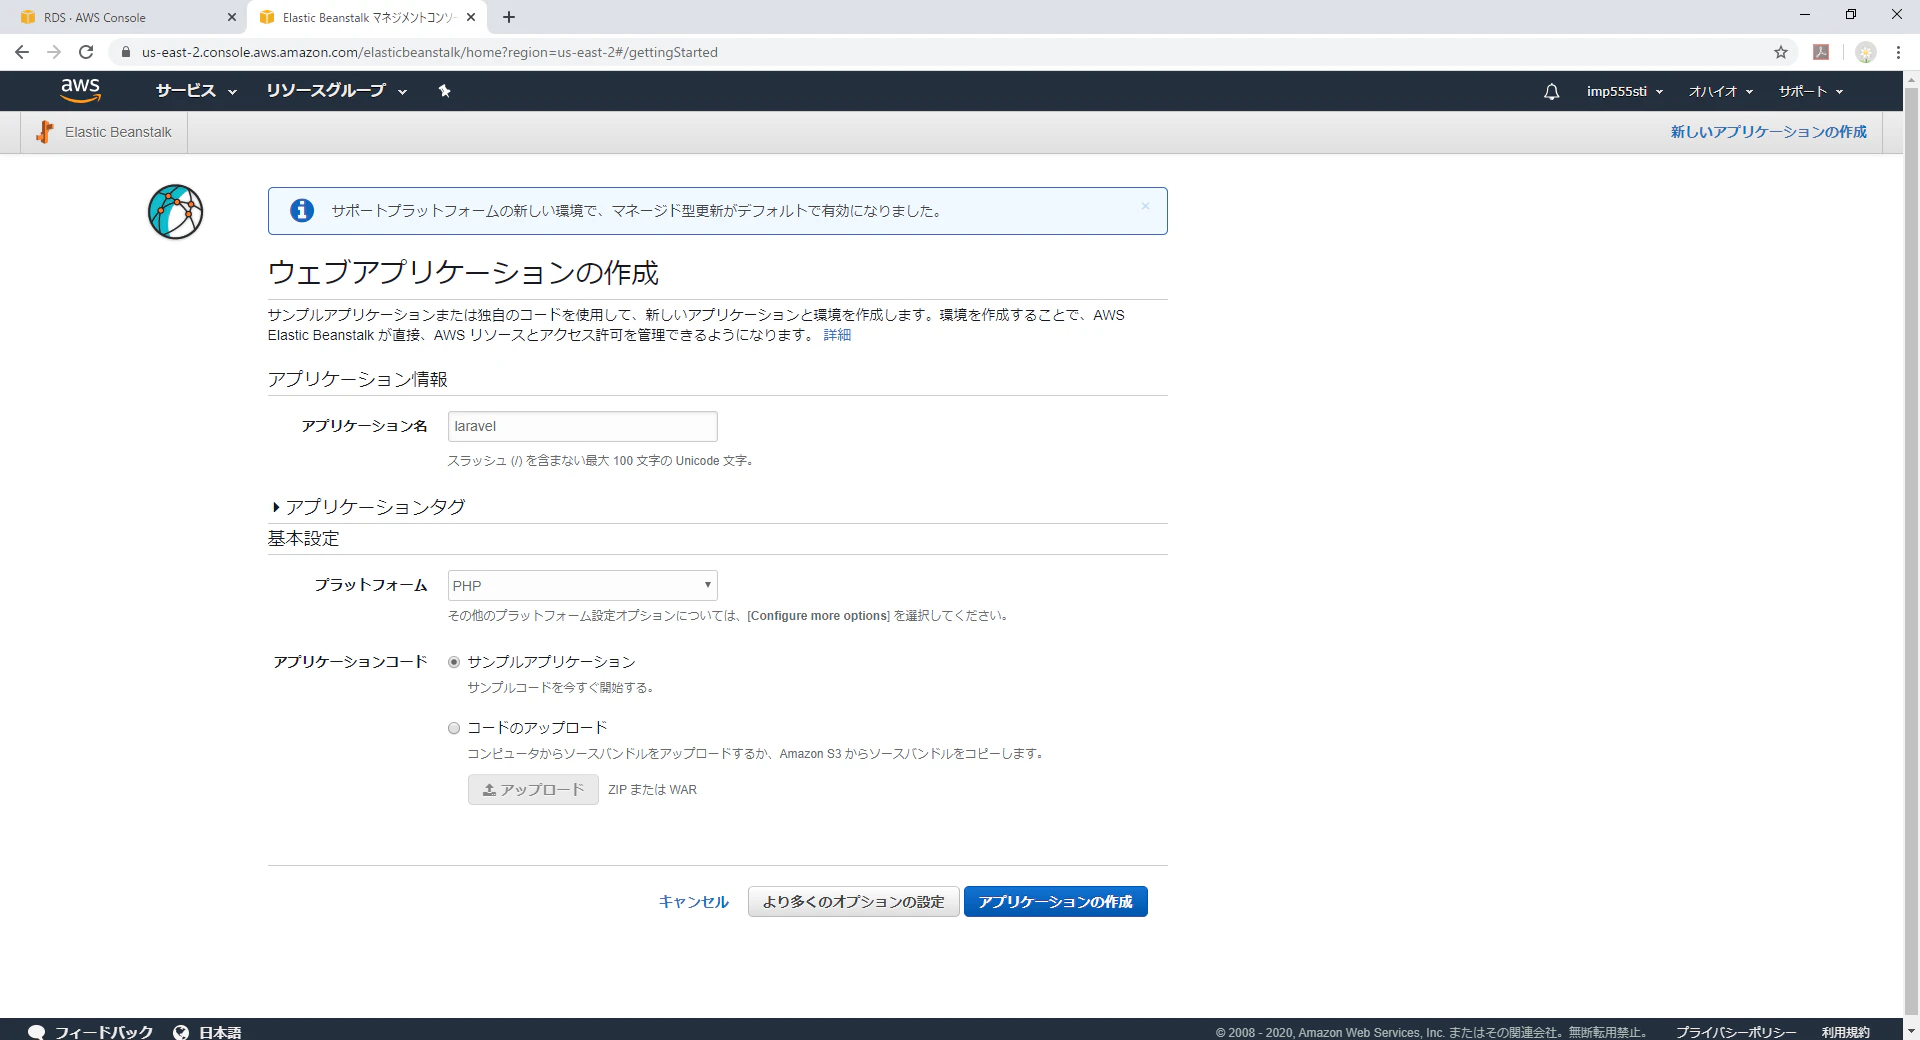Click the AWS logo home icon
Image resolution: width=1920 pixels, height=1040 pixels.
tap(81, 90)
